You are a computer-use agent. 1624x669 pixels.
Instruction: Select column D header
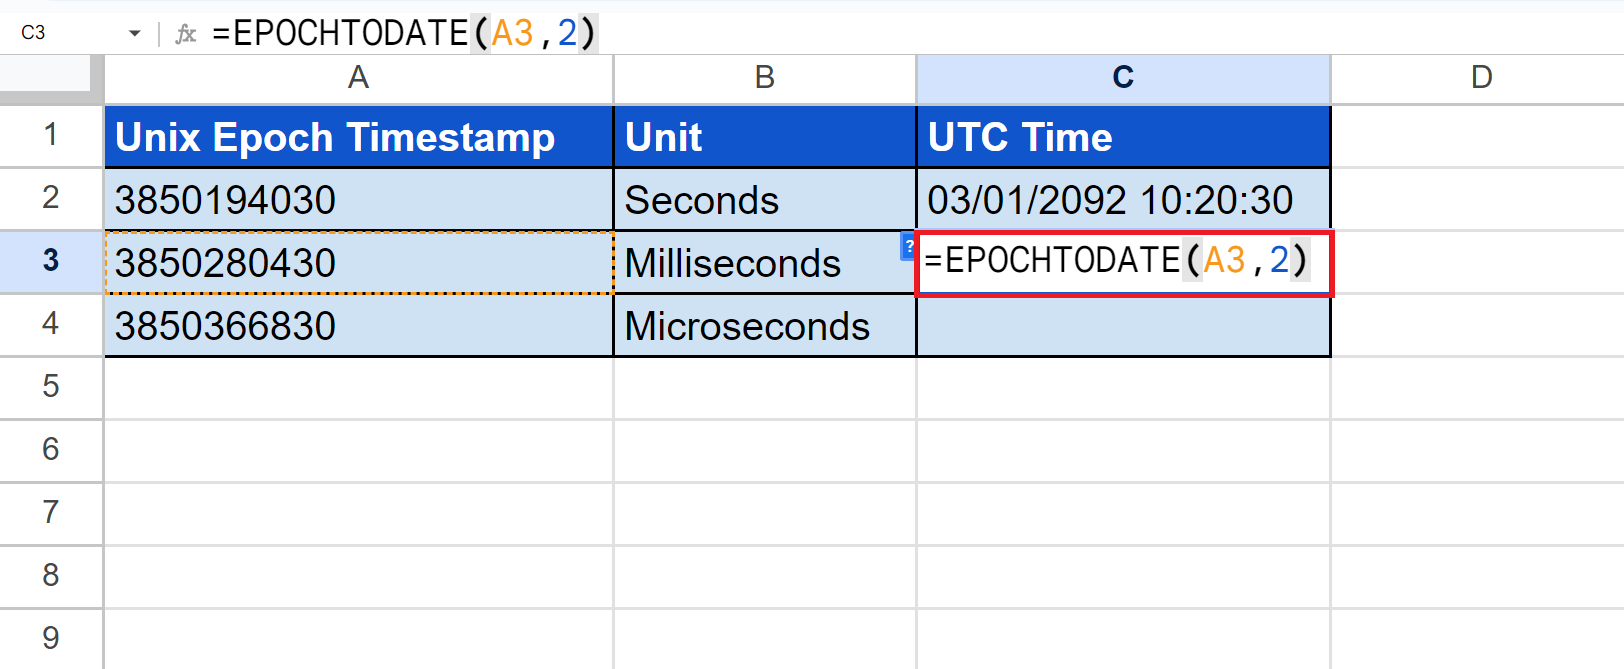[1481, 78]
